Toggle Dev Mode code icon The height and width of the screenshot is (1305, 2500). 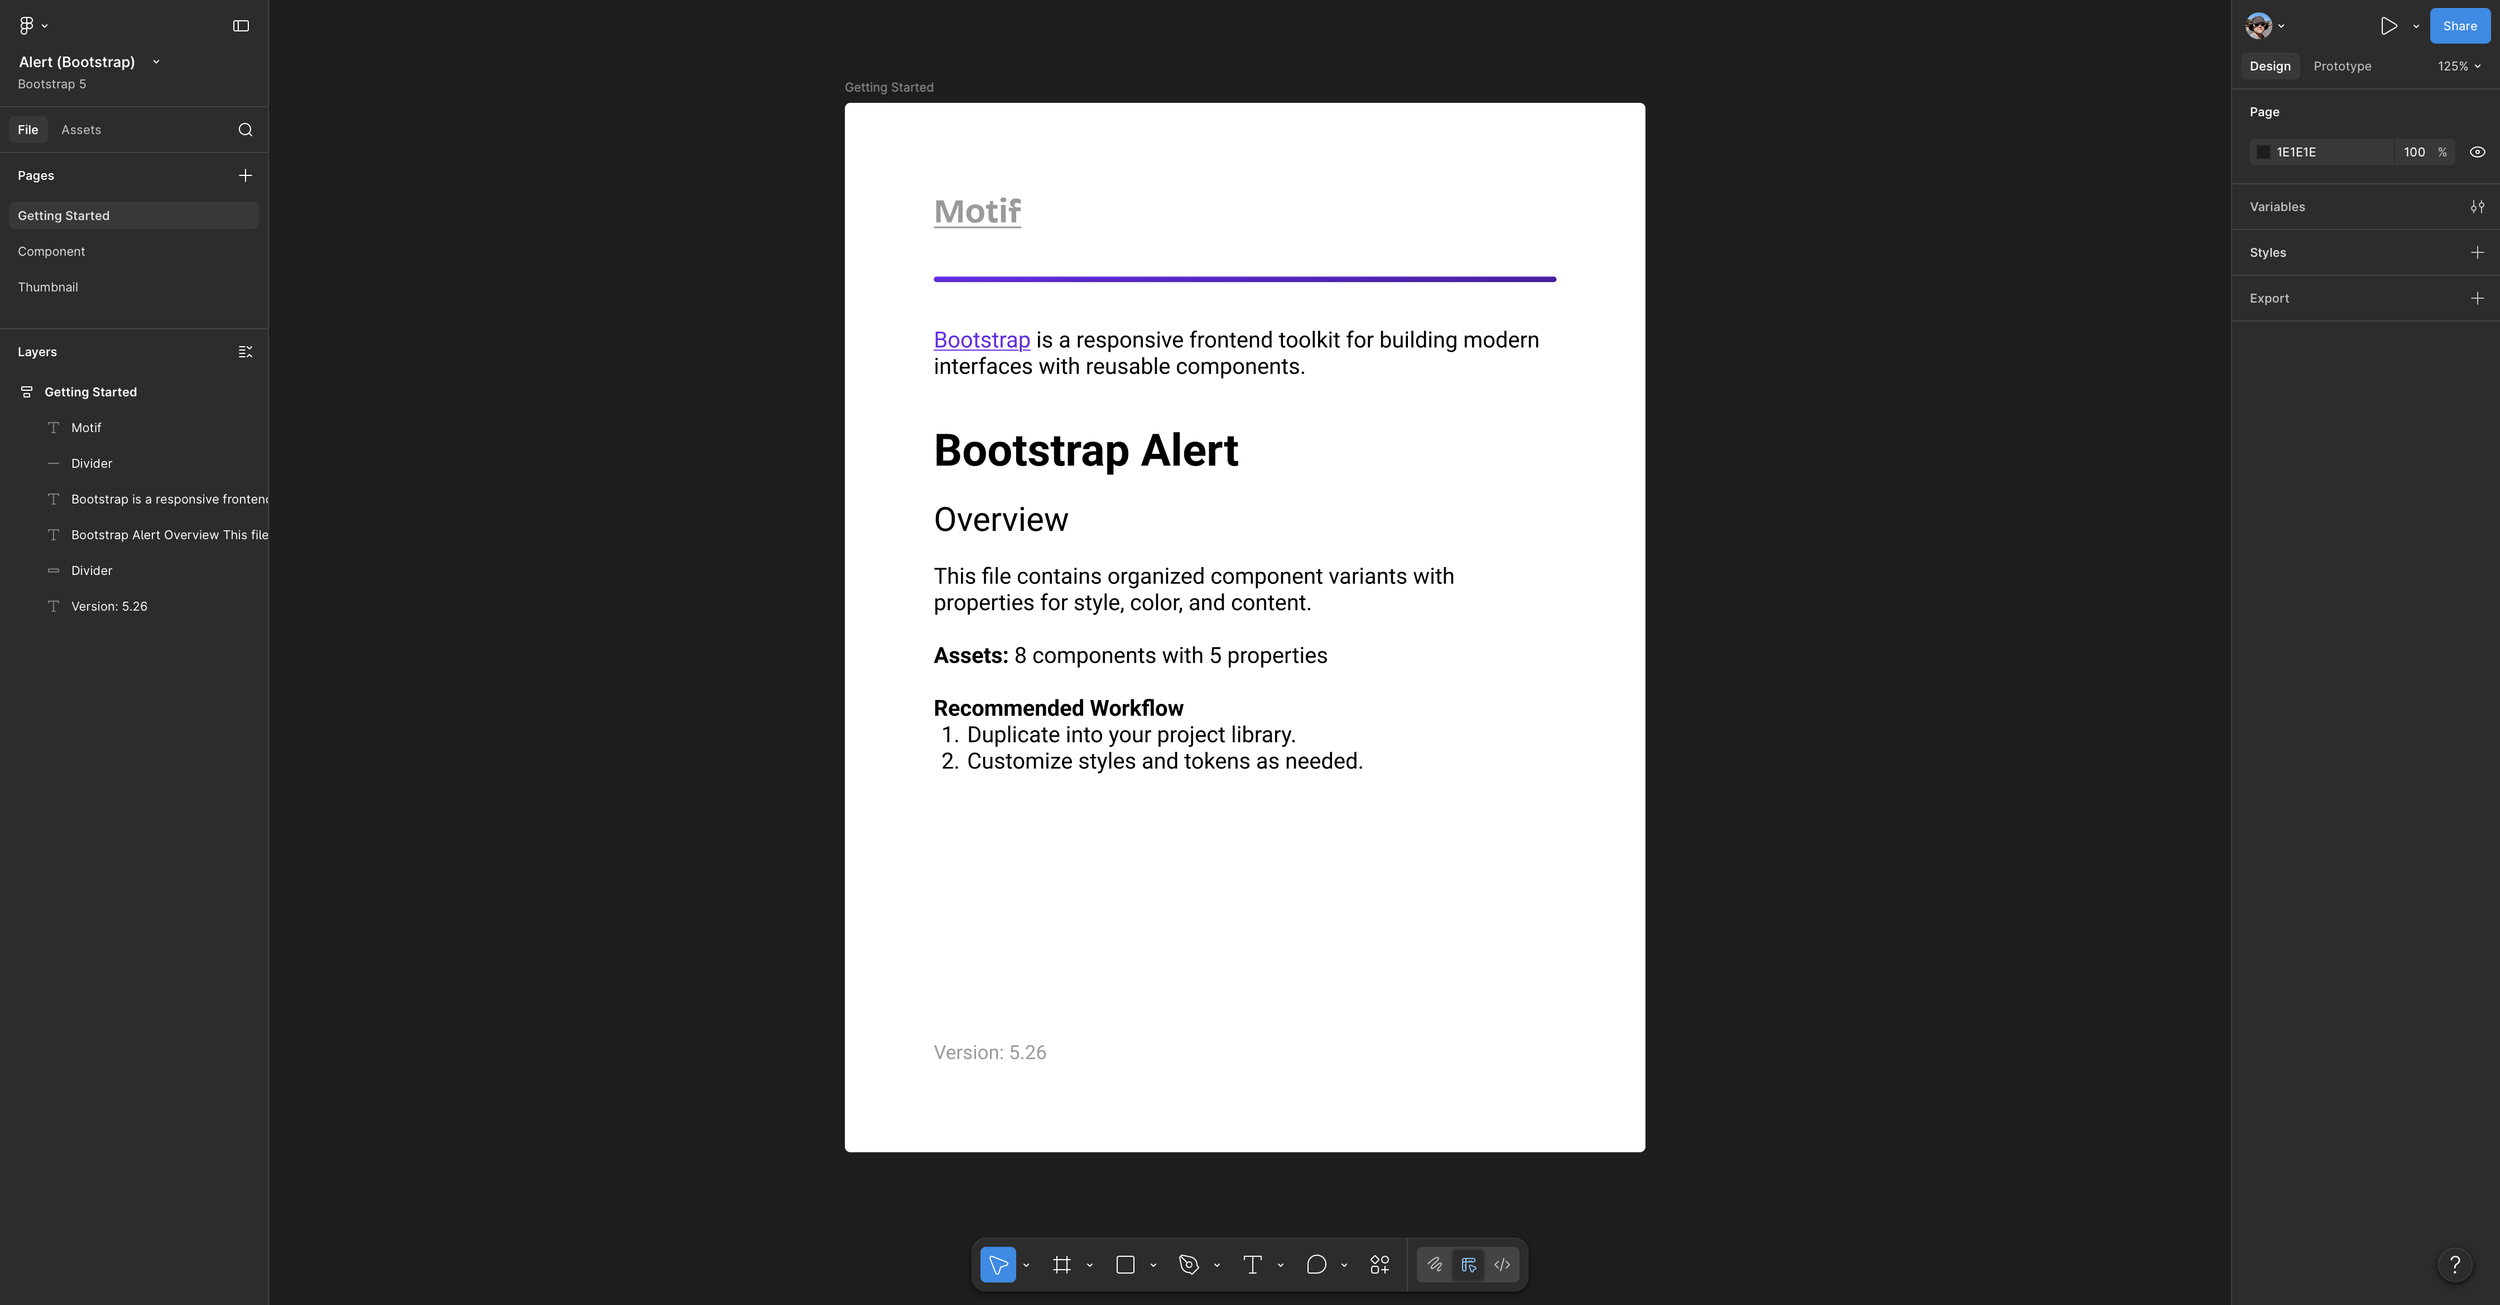point(1502,1265)
